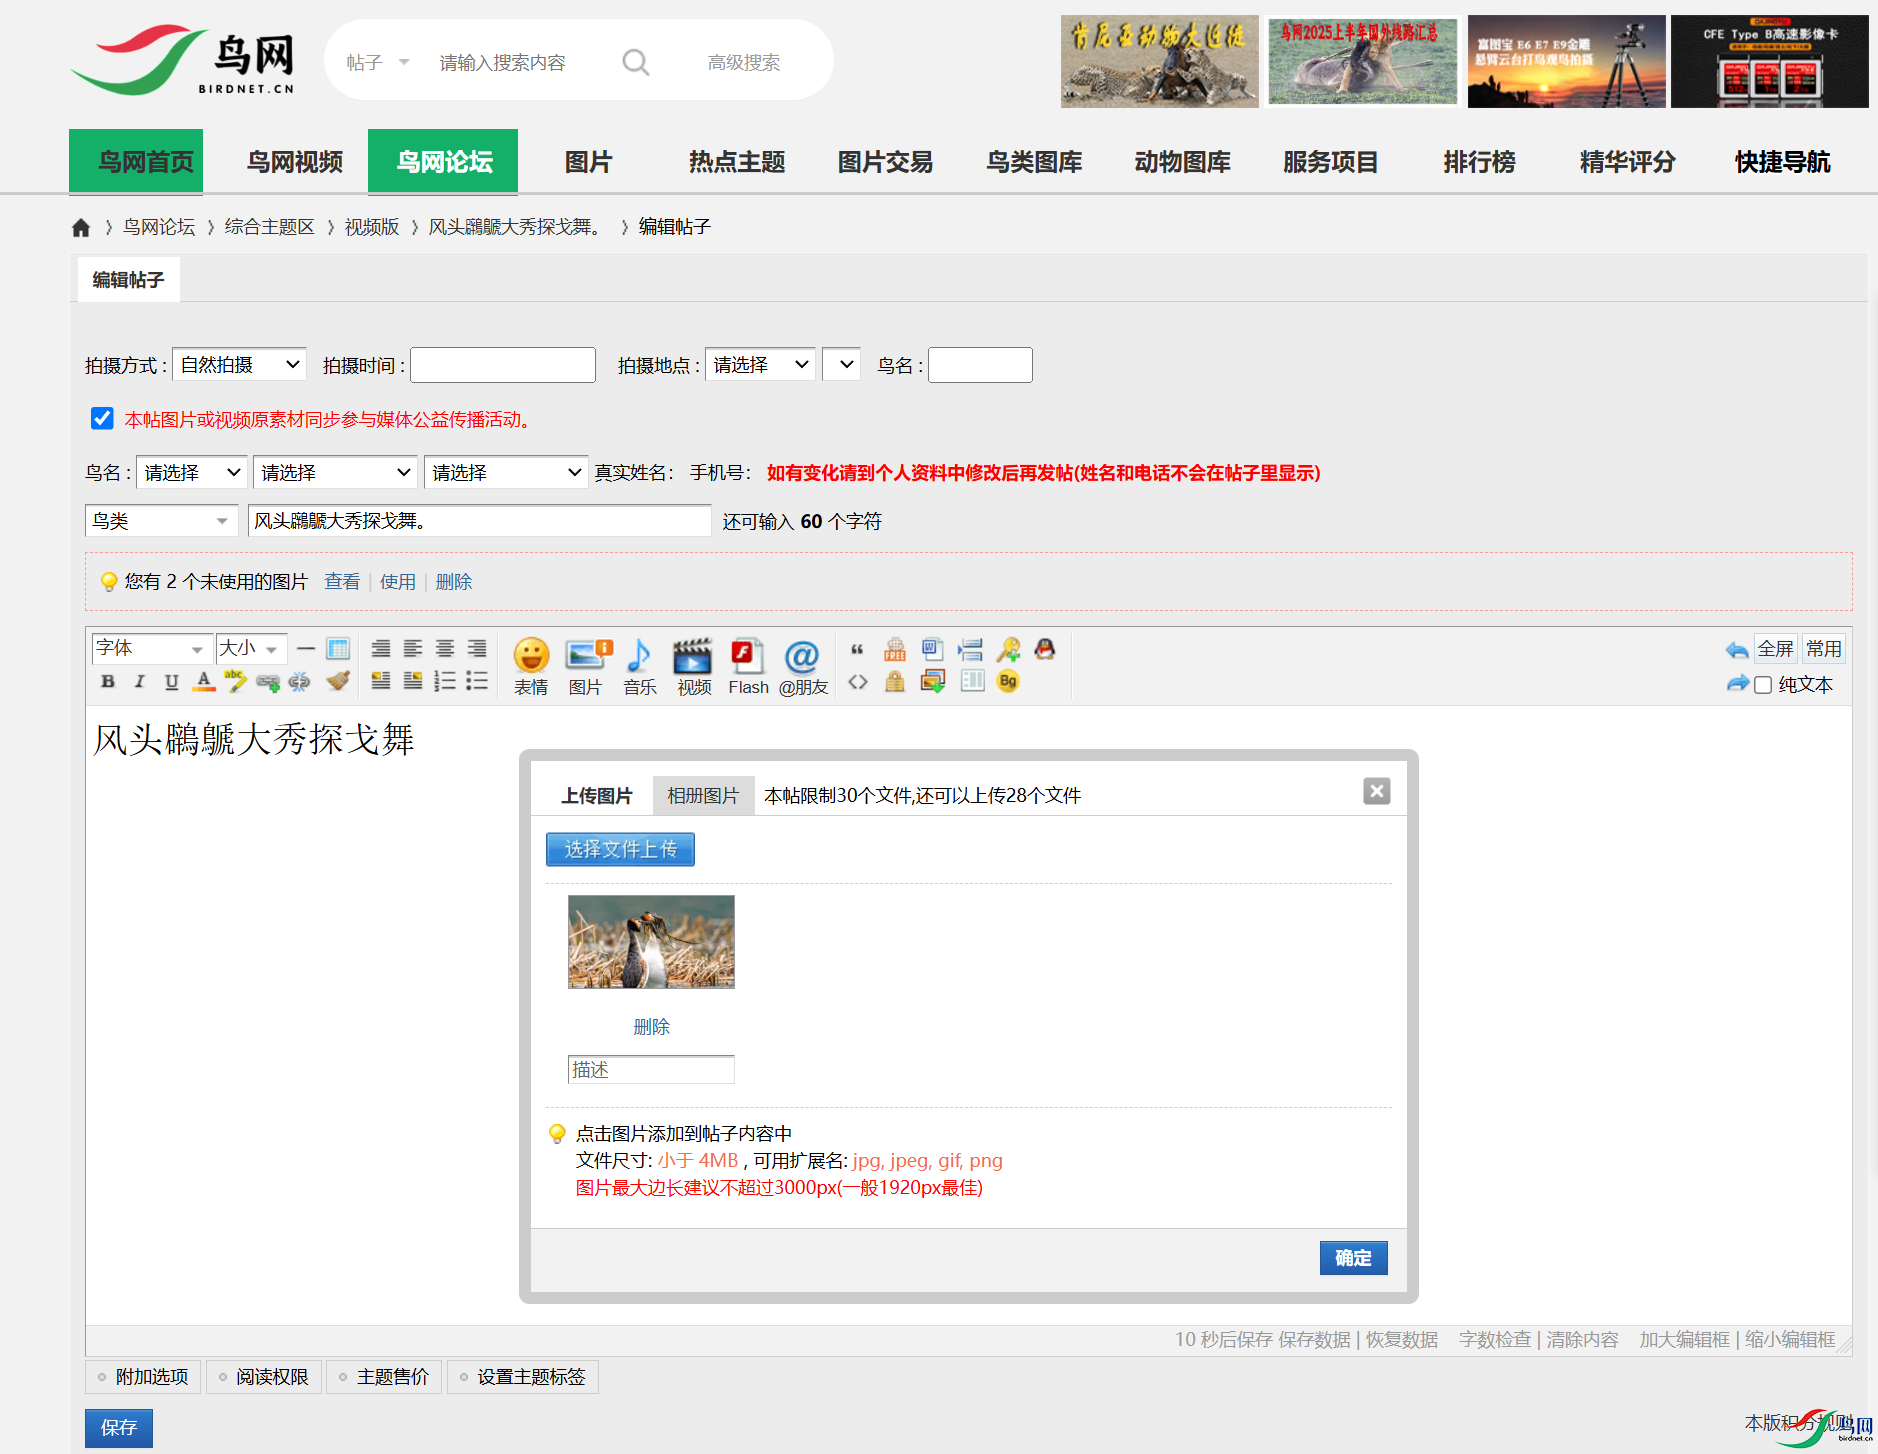Close the upload image dialog

pyautogui.click(x=1377, y=791)
